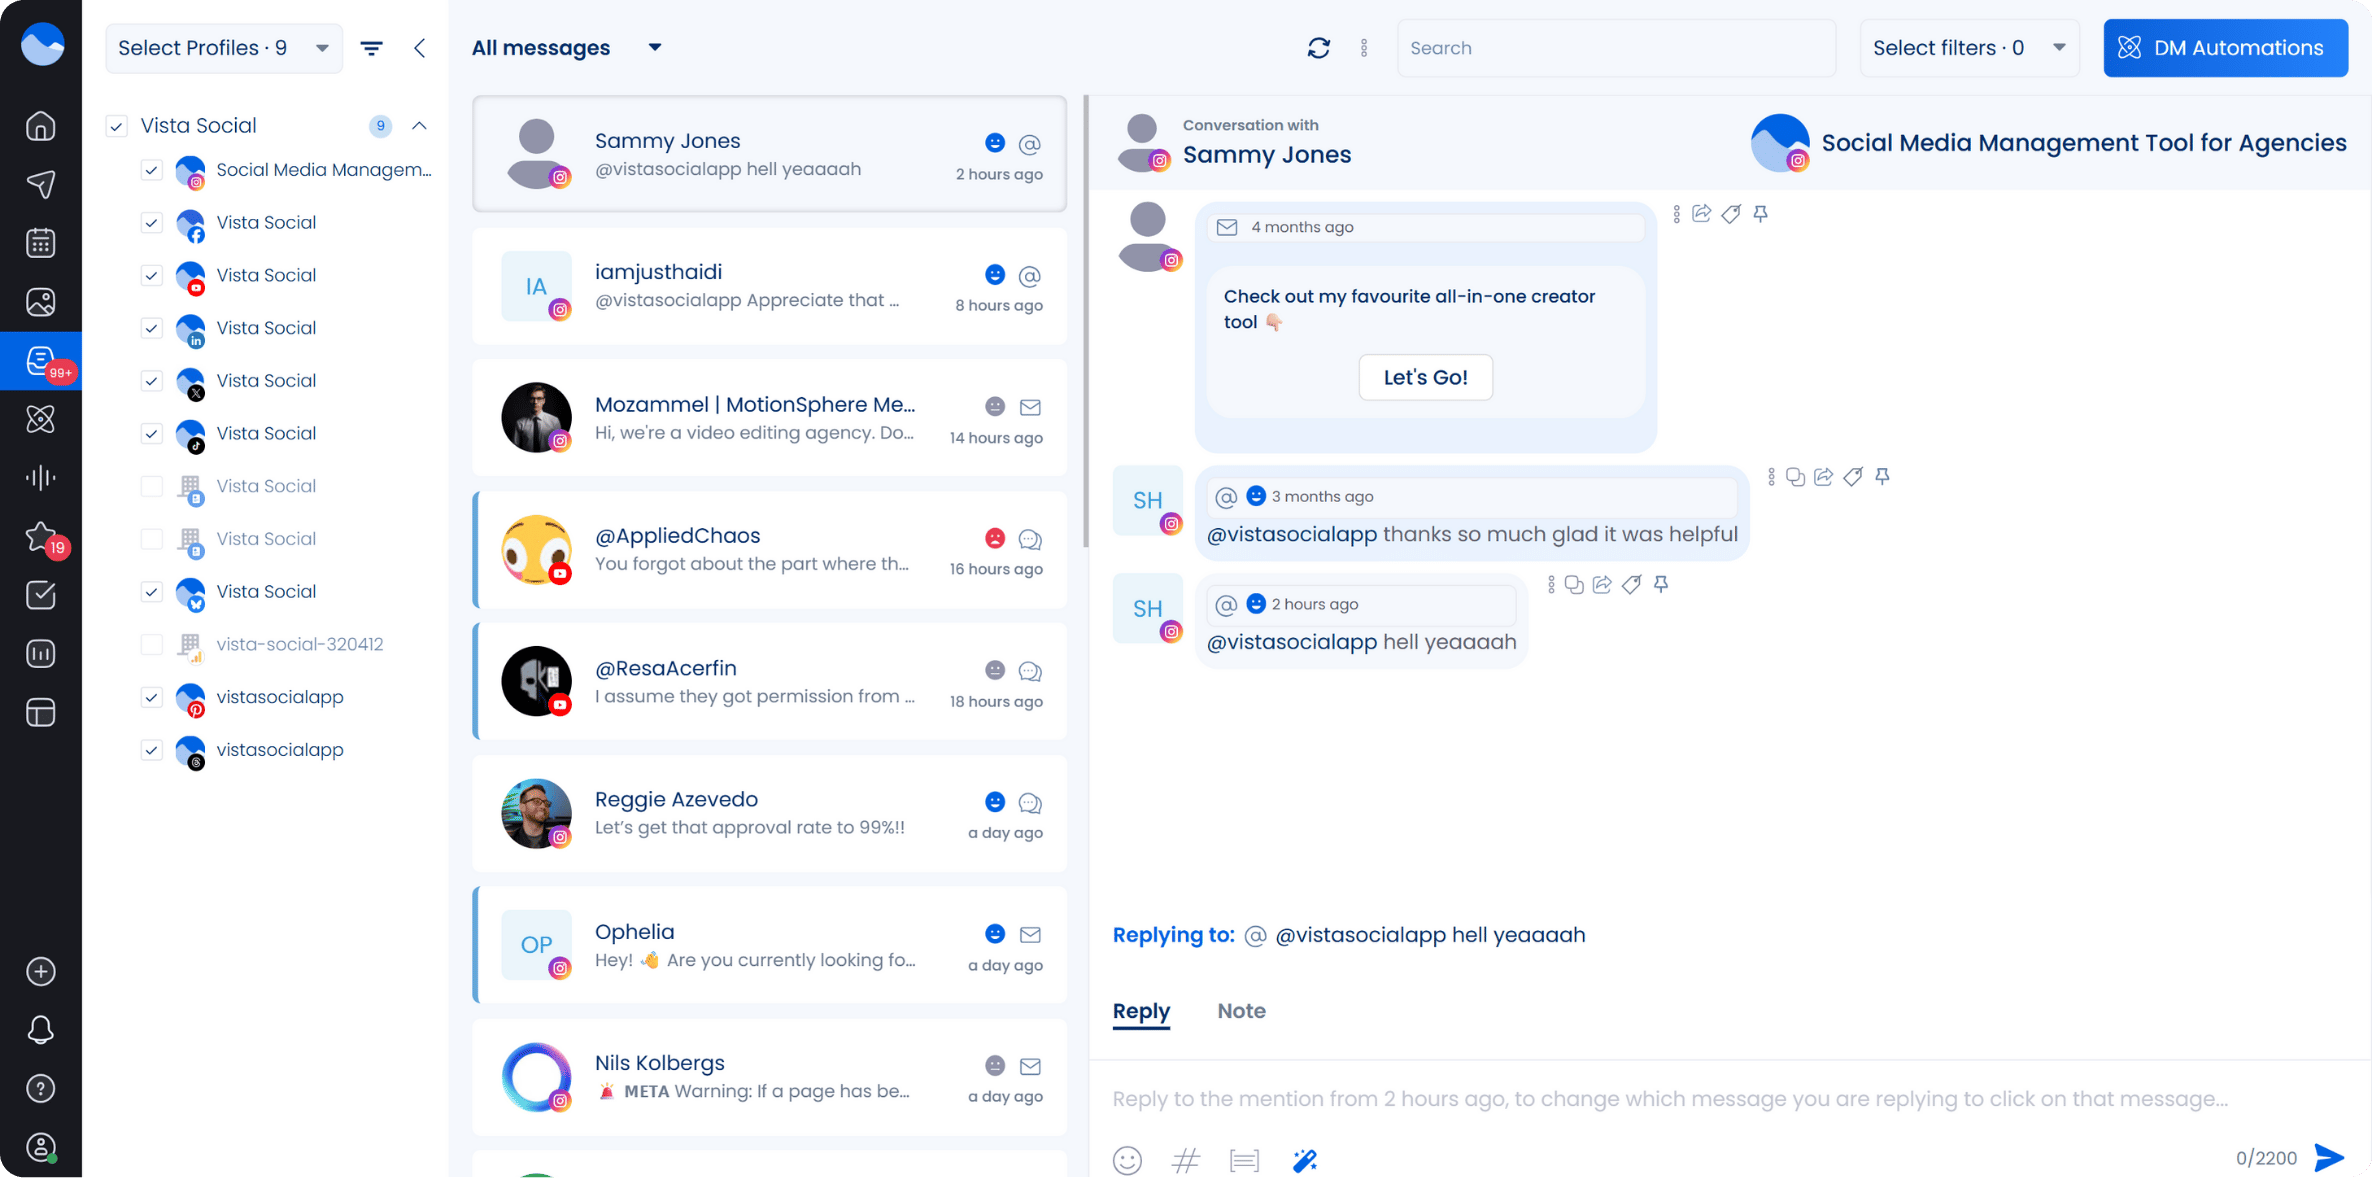The width and height of the screenshot is (2374, 1178).
Task: Select the Reply tab
Action: point(1141,1011)
